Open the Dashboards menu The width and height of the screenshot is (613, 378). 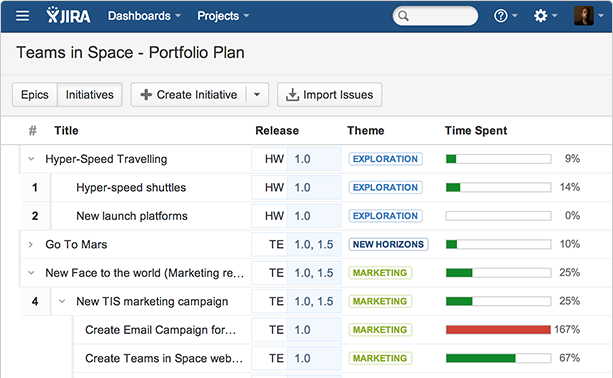tap(144, 16)
